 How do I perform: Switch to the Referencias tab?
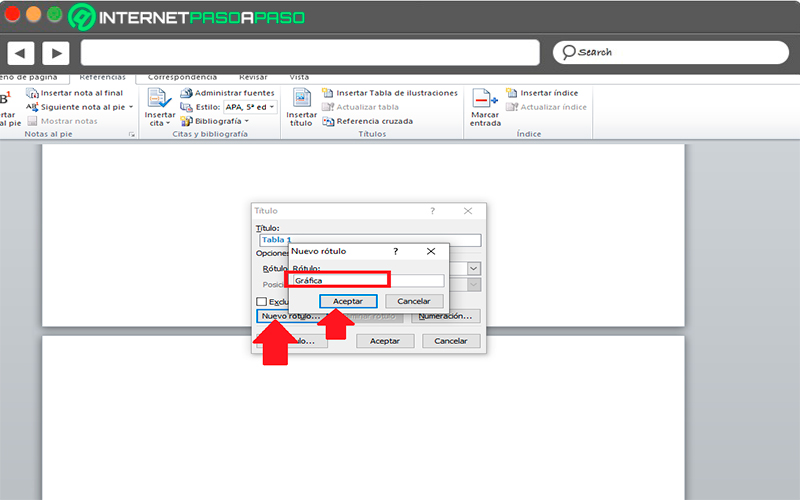(102, 78)
